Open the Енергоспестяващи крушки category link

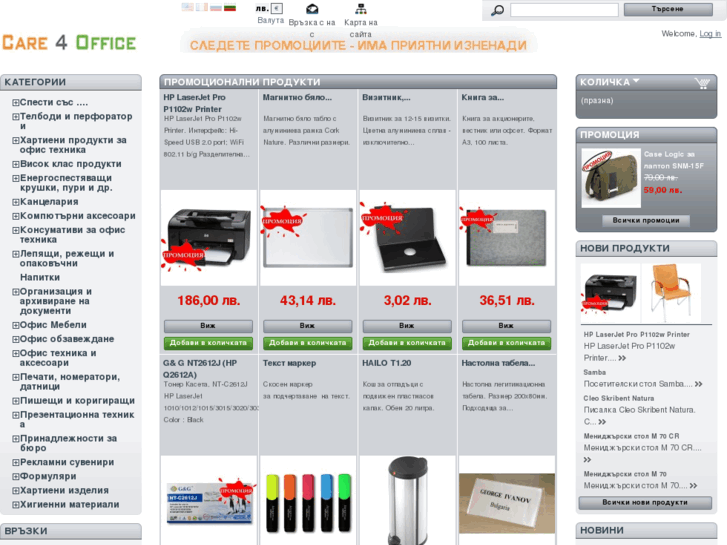point(66,183)
